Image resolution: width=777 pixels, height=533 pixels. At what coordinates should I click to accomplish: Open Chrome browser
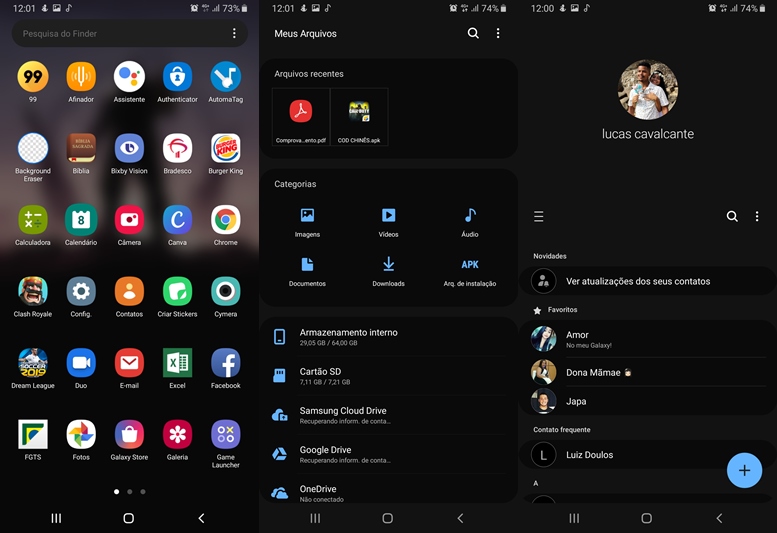[225, 220]
